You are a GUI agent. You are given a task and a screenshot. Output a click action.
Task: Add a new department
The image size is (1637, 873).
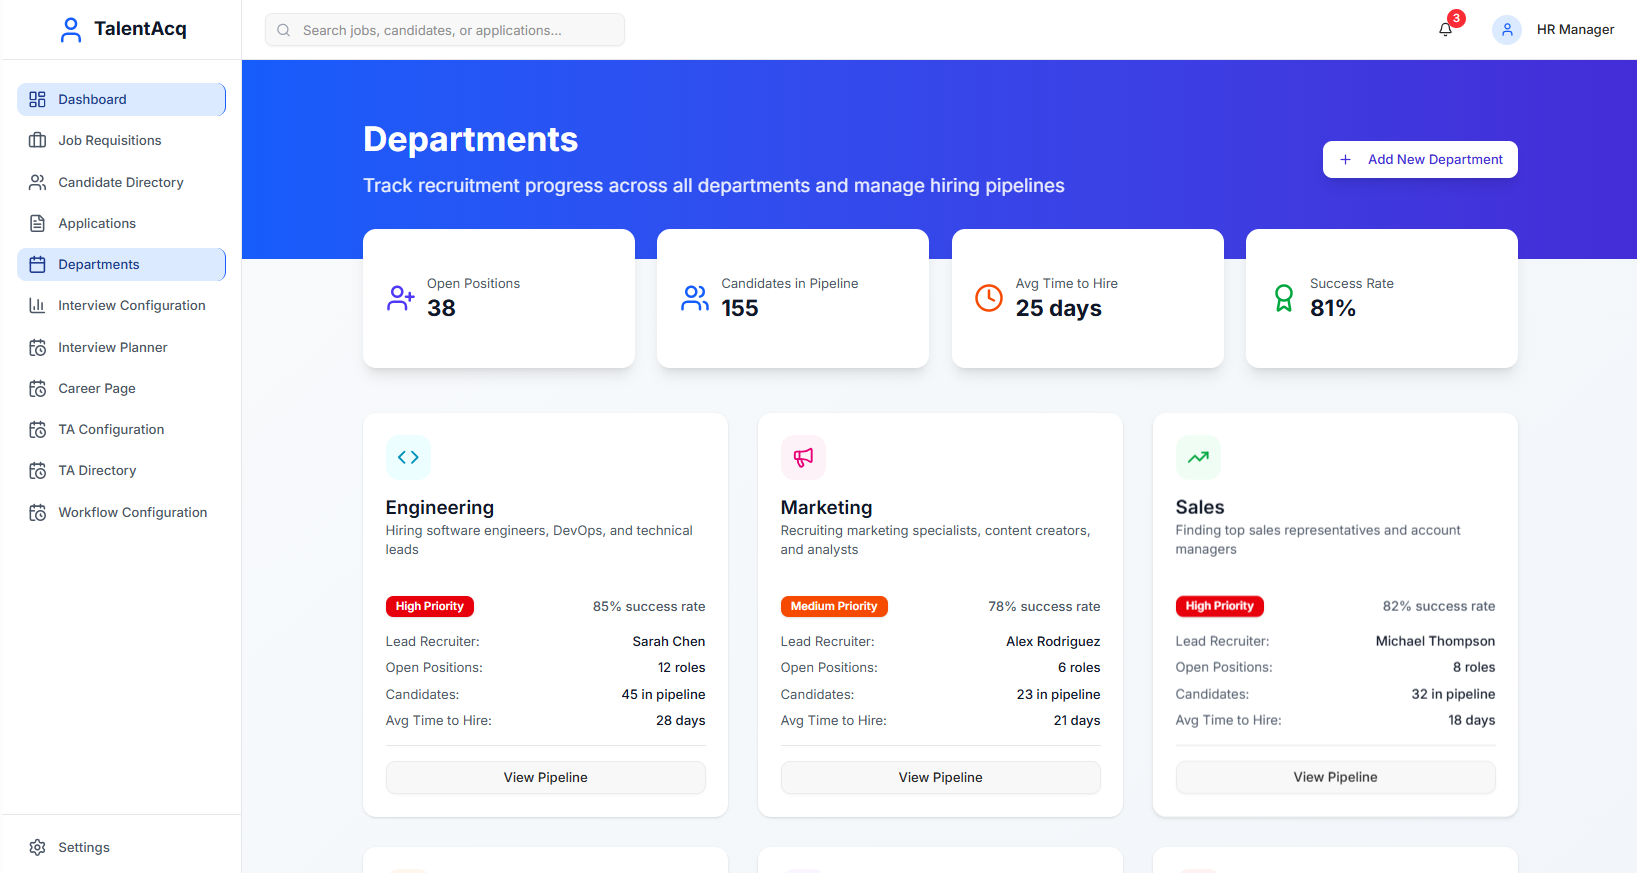tap(1420, 159)
